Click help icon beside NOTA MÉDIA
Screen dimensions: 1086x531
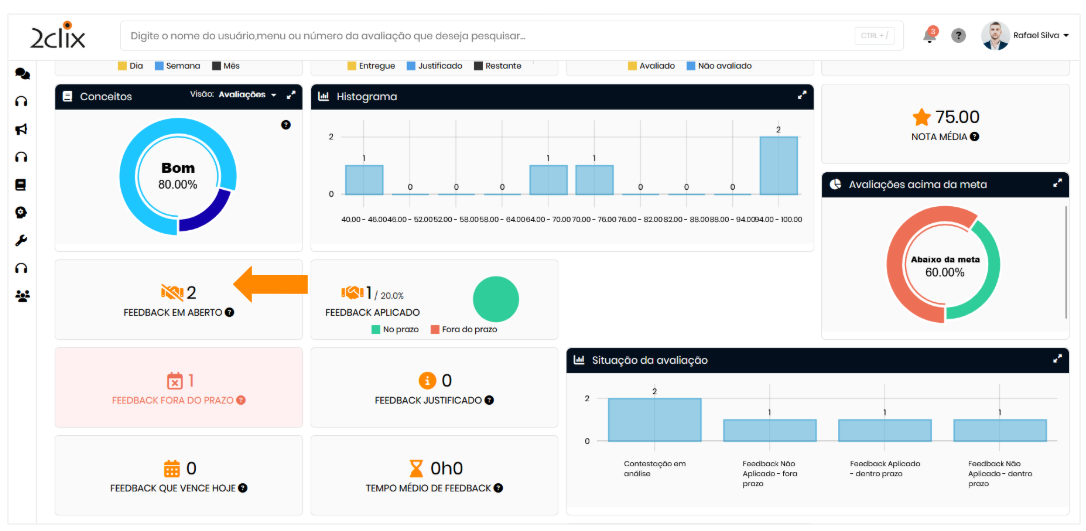point(974,137)
